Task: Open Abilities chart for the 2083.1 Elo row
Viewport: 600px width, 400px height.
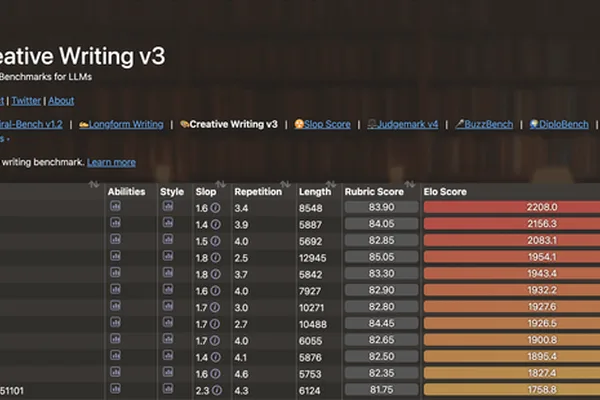Action: [115, 239]
